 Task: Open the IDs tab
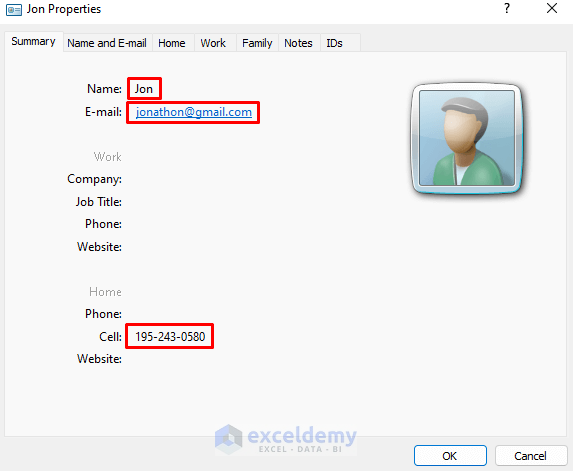tap(334, 43)
